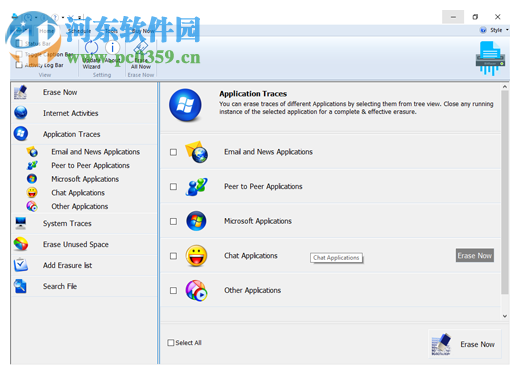The image size is (527, 371).
Task: Toggle the Toggle Caption Bar checkbox
Action: [x=19, y=54]
